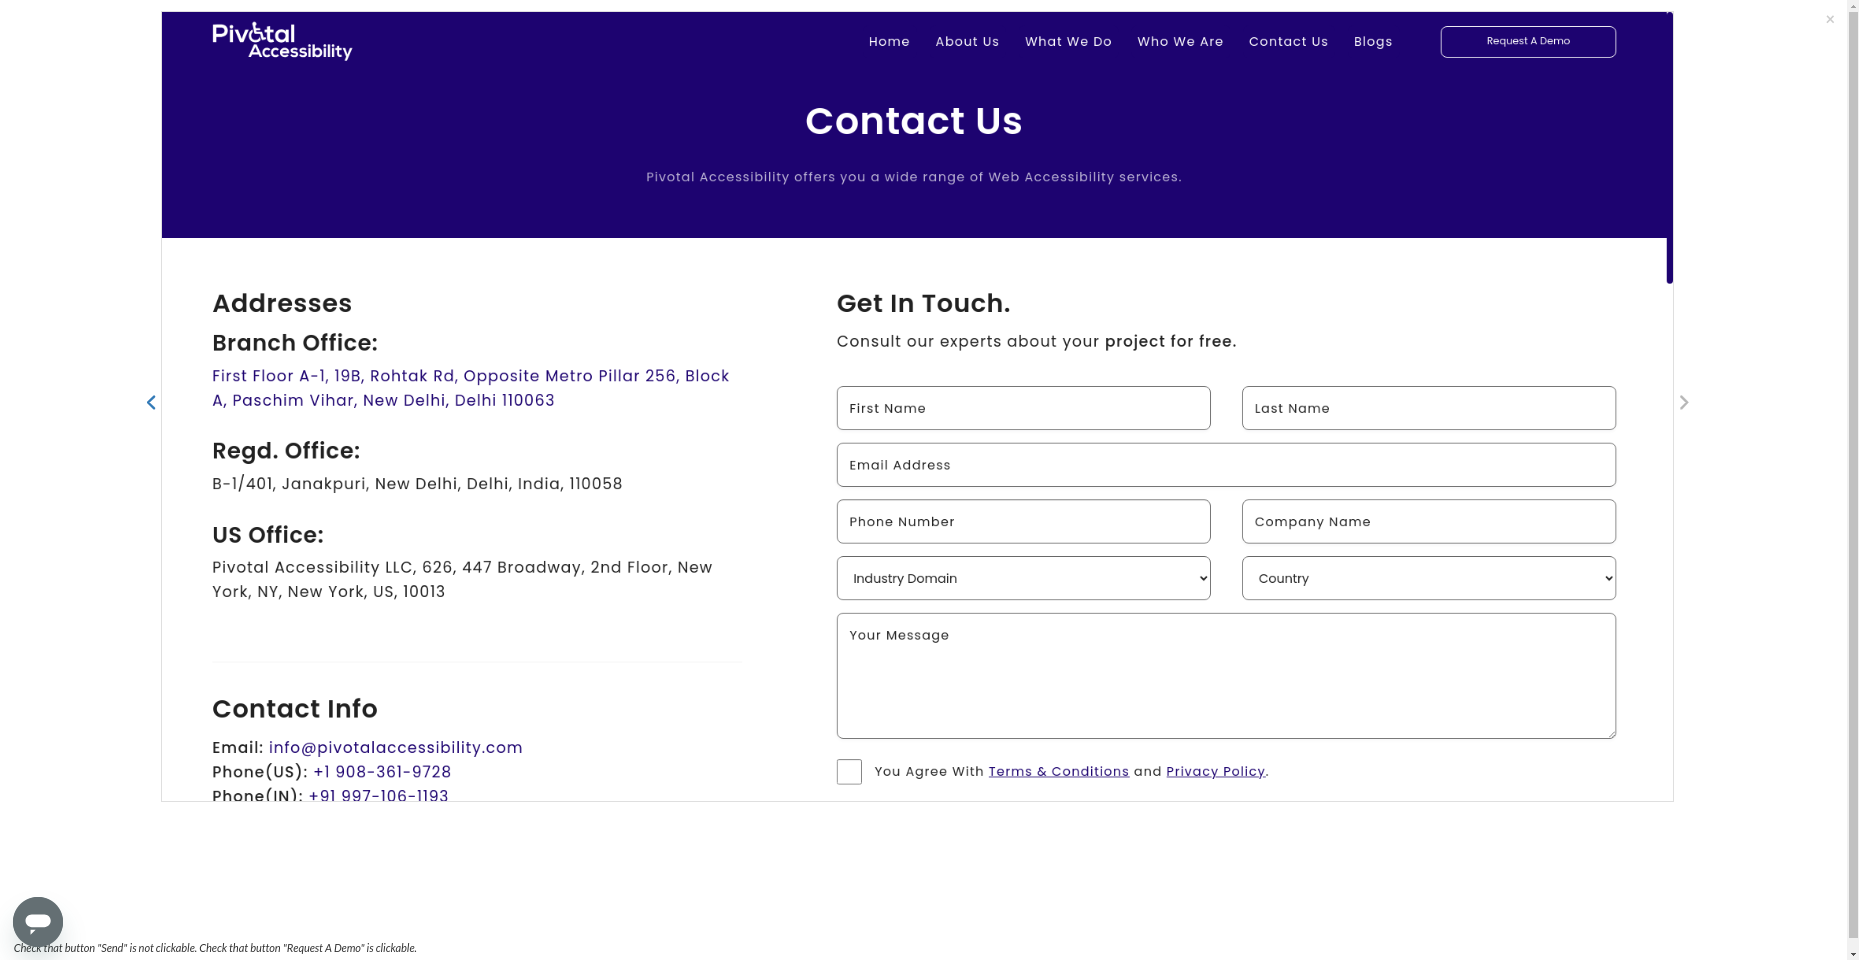Go to previous slide arrow
Viewport: 1859px width, 960px height.
coord(151,402)
